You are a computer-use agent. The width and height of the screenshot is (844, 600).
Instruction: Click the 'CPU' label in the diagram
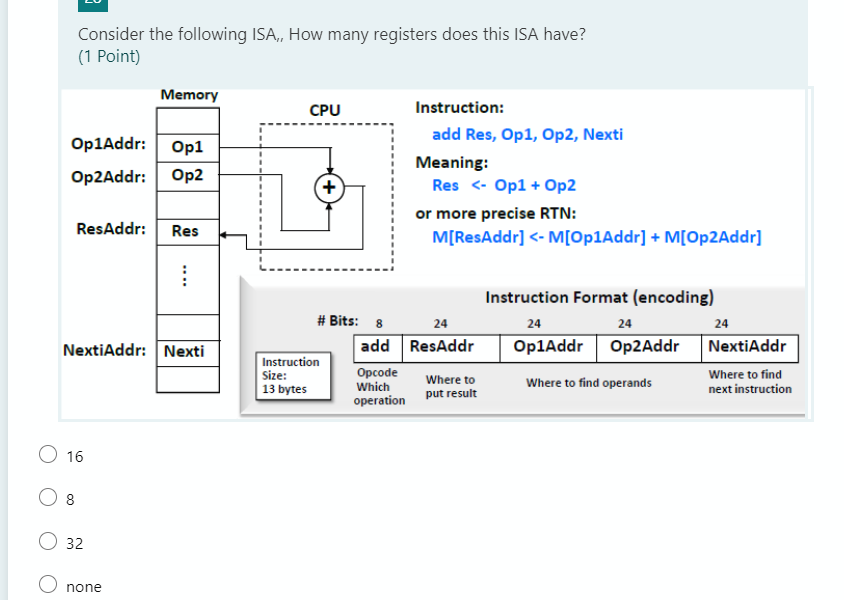coord(325,110)
